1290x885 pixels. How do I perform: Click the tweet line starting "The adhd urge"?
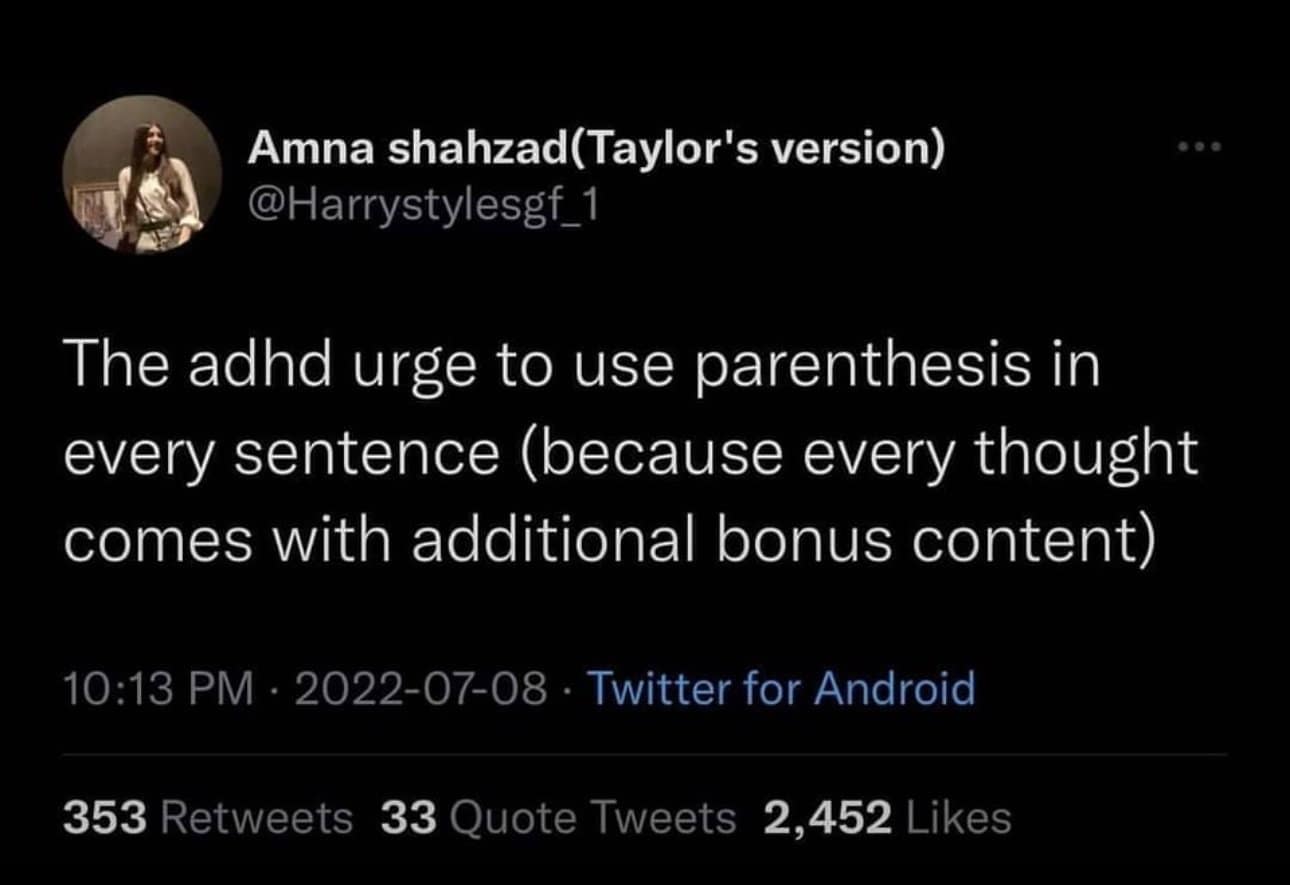pos(583,366)
